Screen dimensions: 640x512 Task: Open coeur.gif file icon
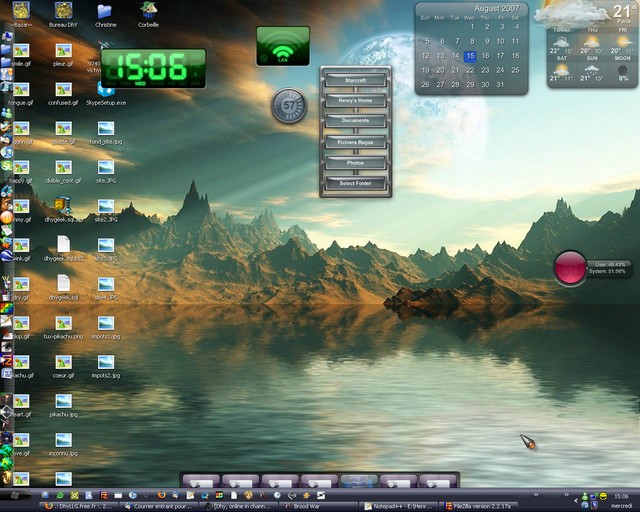63,367
